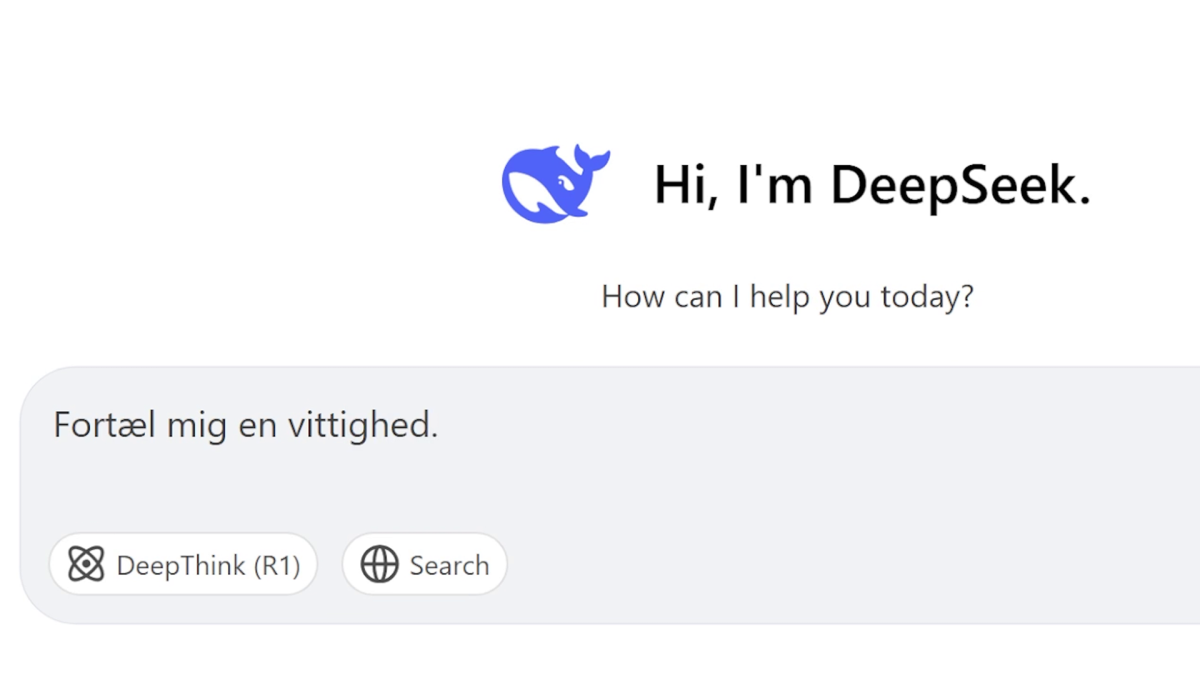Click the blue DeepSeek whale logo
This screenshot has height=675, width=1200.
pyautogui.click(x=556, y=183)
